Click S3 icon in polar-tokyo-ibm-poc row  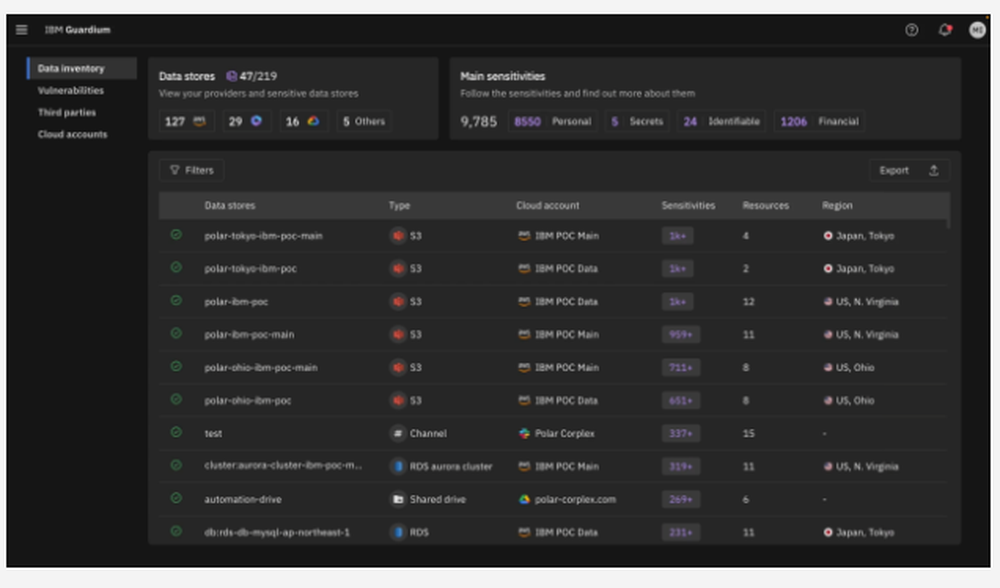[398, 268]
